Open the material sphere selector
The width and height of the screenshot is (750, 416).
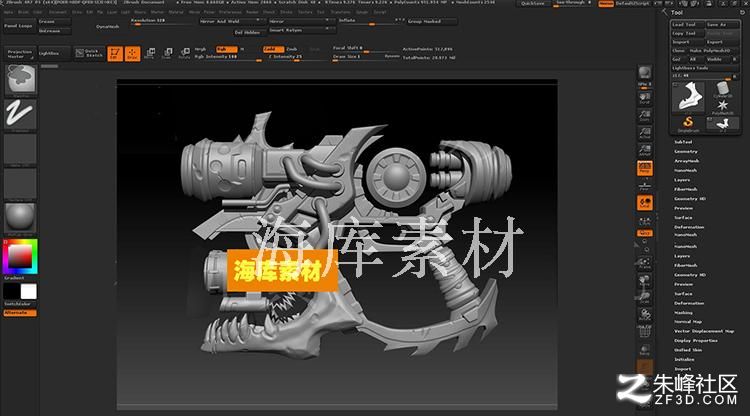click(21, 218)
